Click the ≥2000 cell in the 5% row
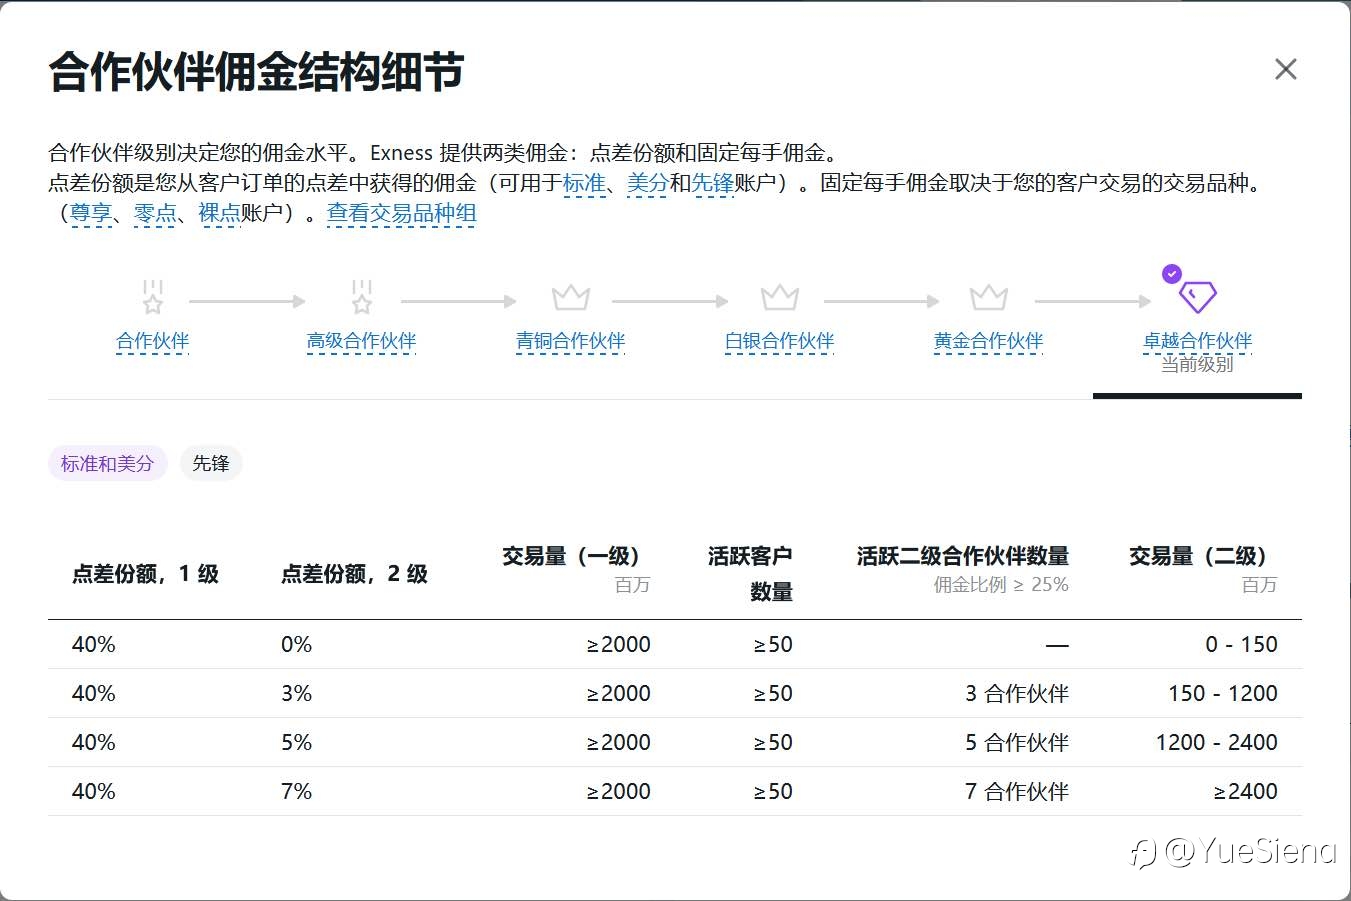This screenshot has height=901, width=1351. tap(619, 742)
